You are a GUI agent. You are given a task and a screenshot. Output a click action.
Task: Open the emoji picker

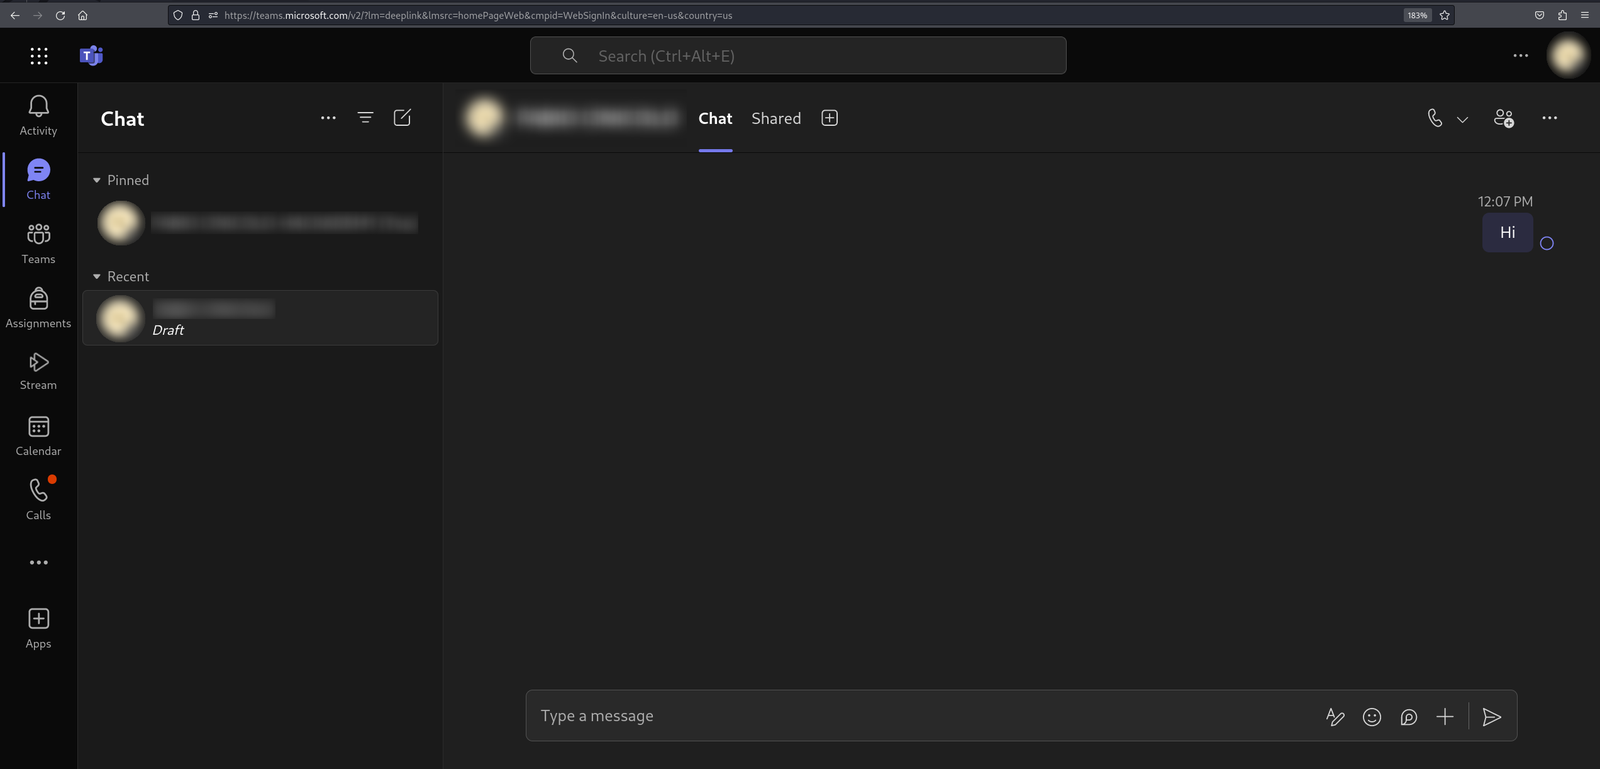pyautogui.click(x=1372, y=717)
